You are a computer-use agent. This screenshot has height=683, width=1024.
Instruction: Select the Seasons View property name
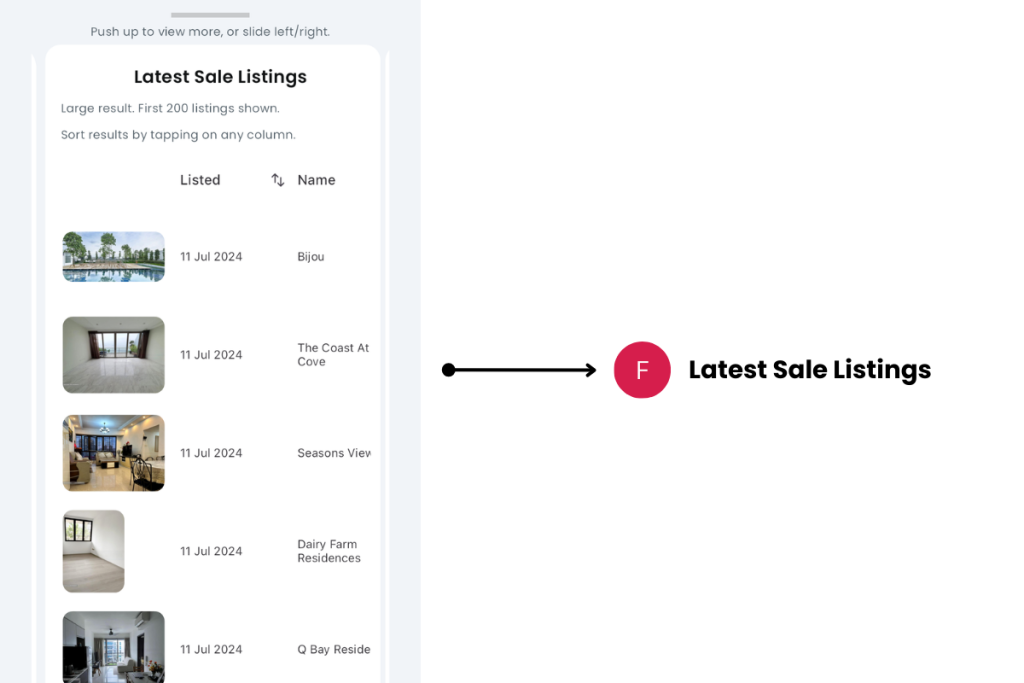(x=334, y=453)
